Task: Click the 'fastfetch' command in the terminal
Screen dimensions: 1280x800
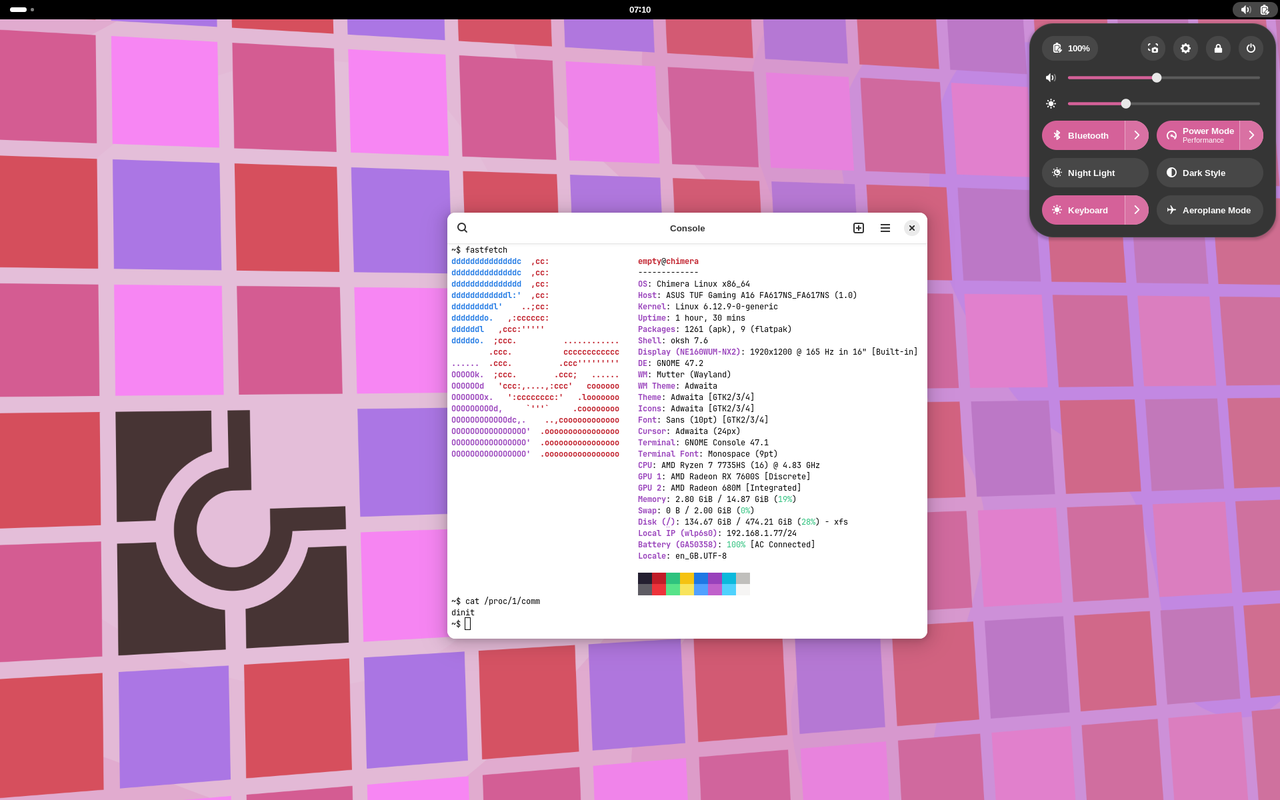Action: point(486,250)
